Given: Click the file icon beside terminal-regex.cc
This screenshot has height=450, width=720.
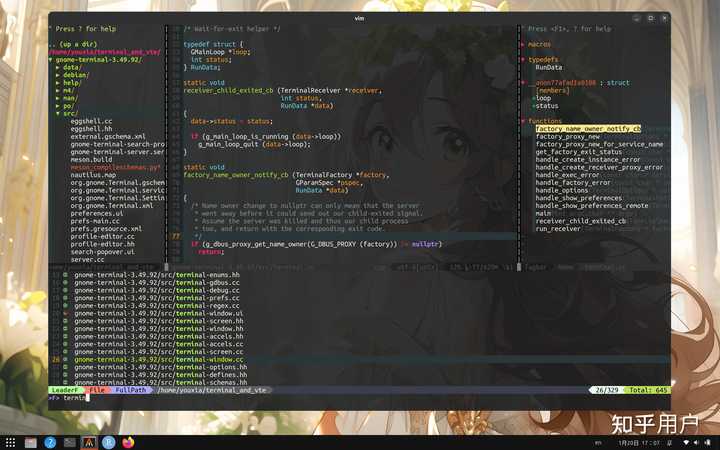Looking at the screenshot, I should pos(66,306).
